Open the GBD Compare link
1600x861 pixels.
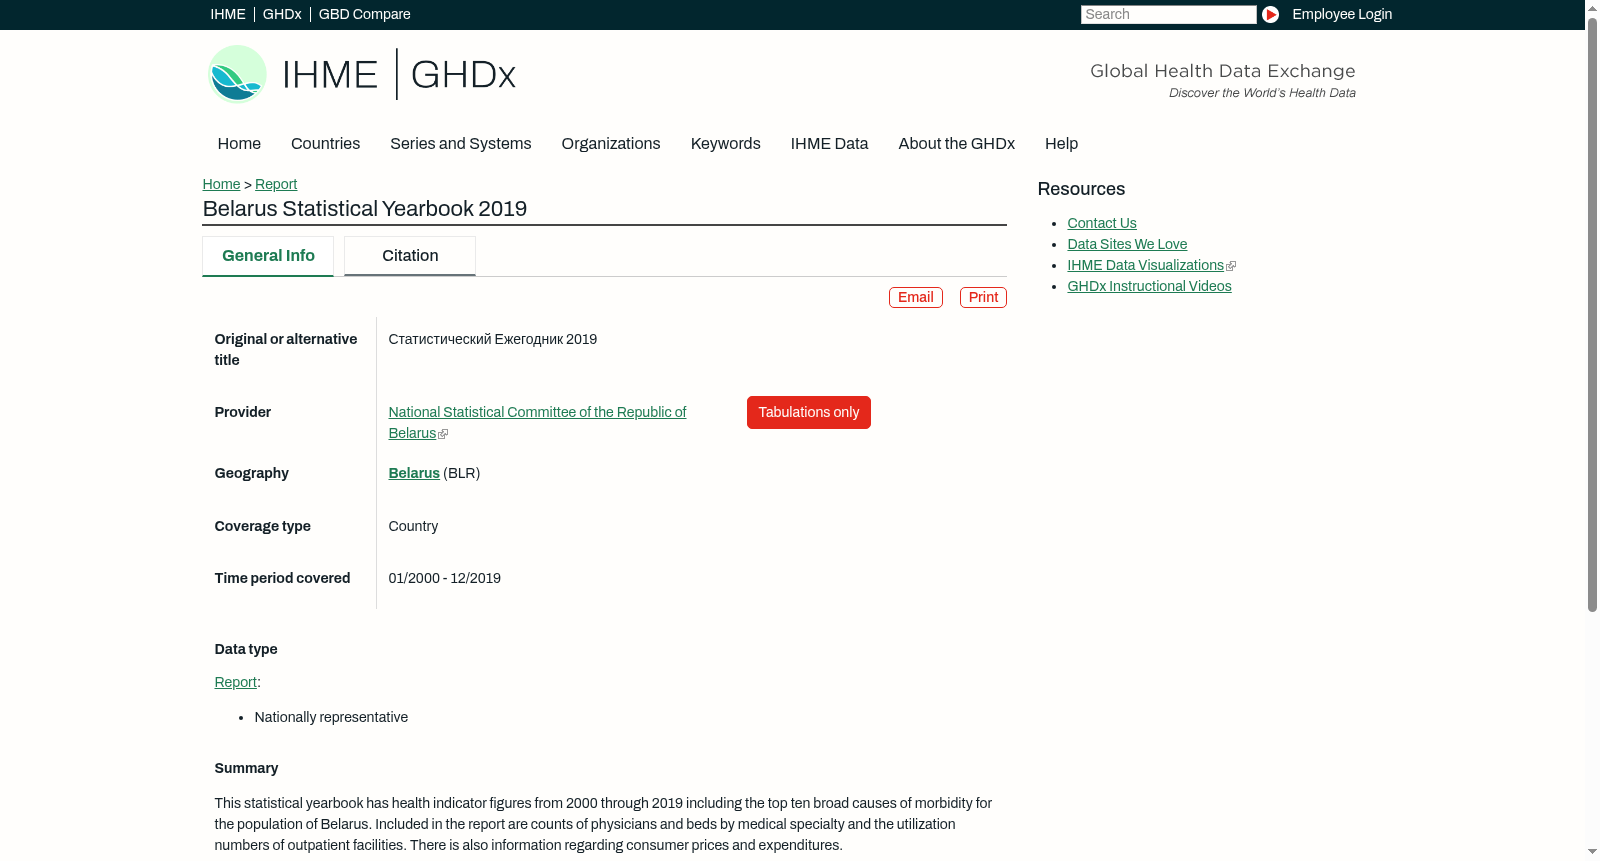tap(365, 14)
